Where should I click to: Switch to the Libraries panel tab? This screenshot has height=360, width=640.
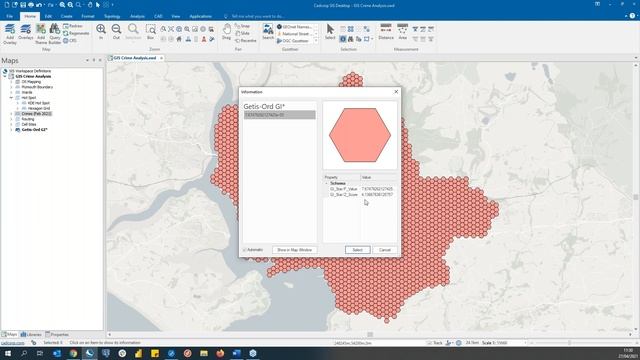(x=31, y=334)
